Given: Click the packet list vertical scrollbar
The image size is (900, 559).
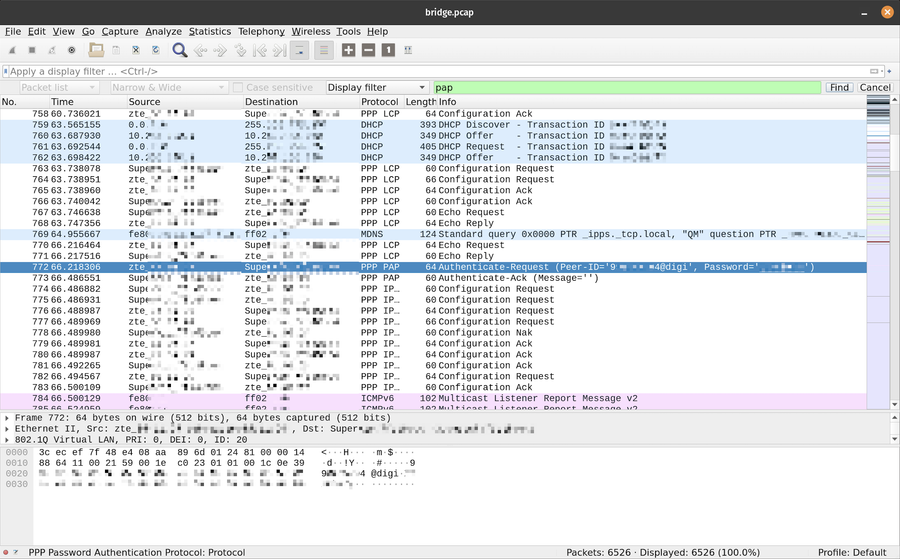Looking at the screenshot, I should click(x=894, y=253).
